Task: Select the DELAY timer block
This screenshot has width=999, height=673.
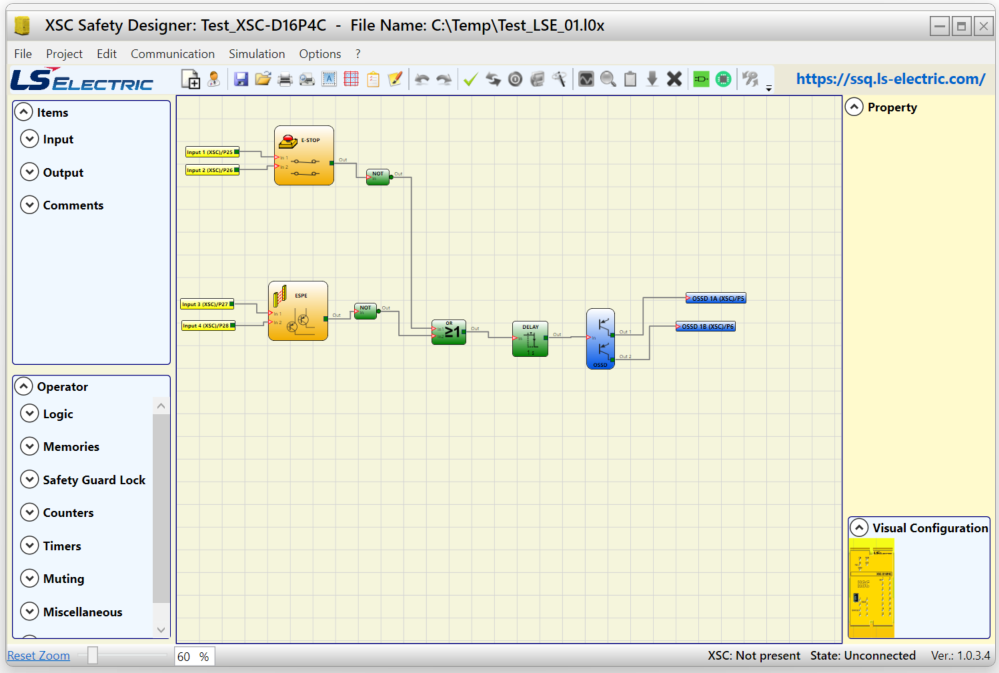Action: click(x=530, y=339)
